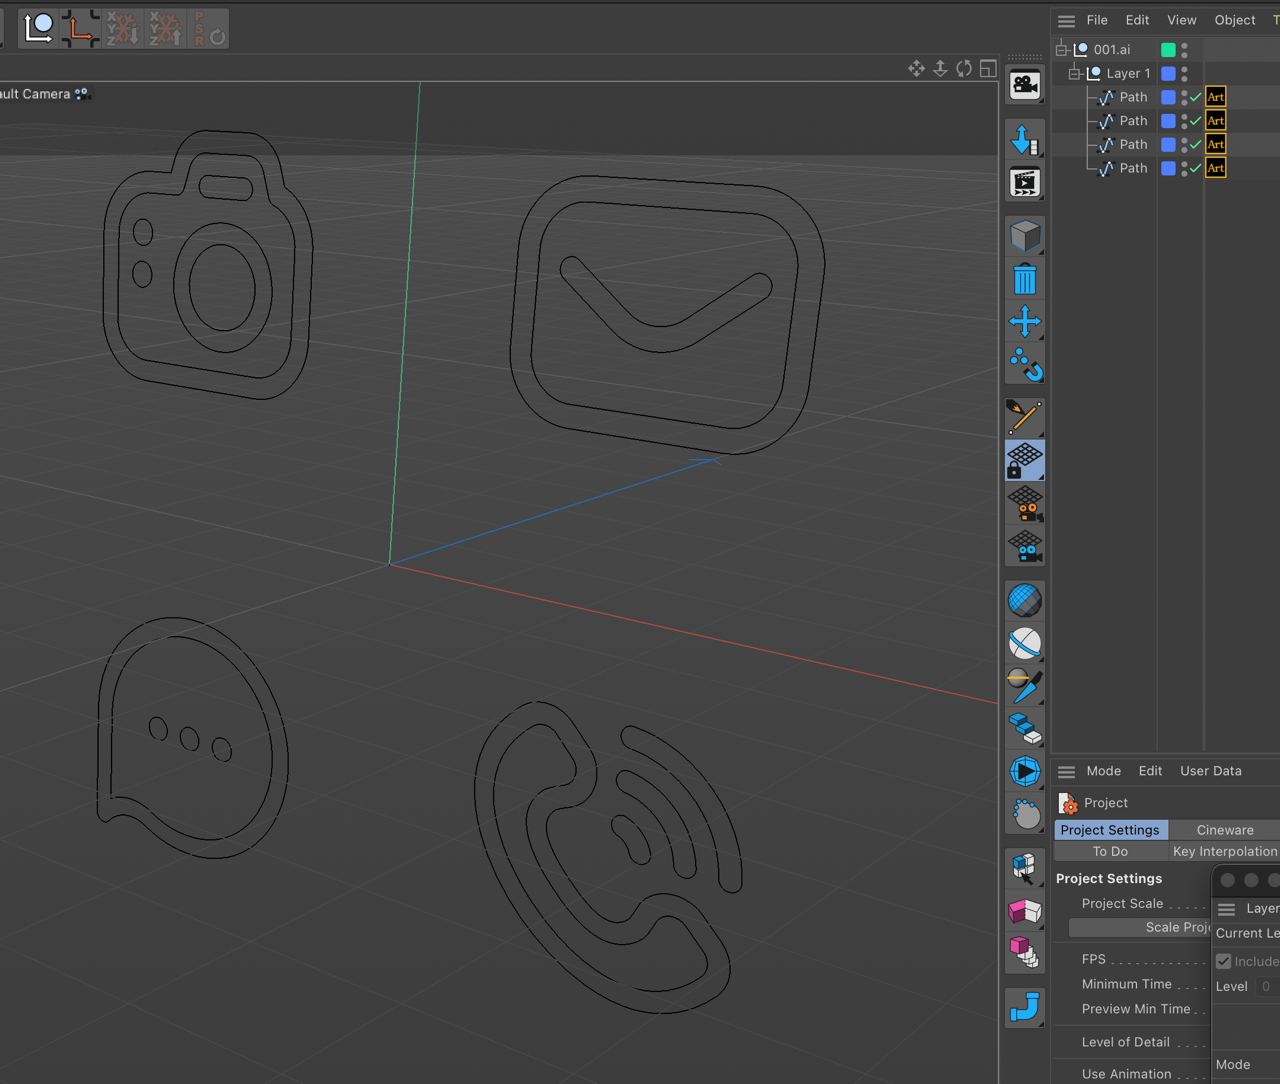Click the viewport pan cross-arrows icon
Viewport: 1280px width, 1084px height.
[x=916, y=68]
